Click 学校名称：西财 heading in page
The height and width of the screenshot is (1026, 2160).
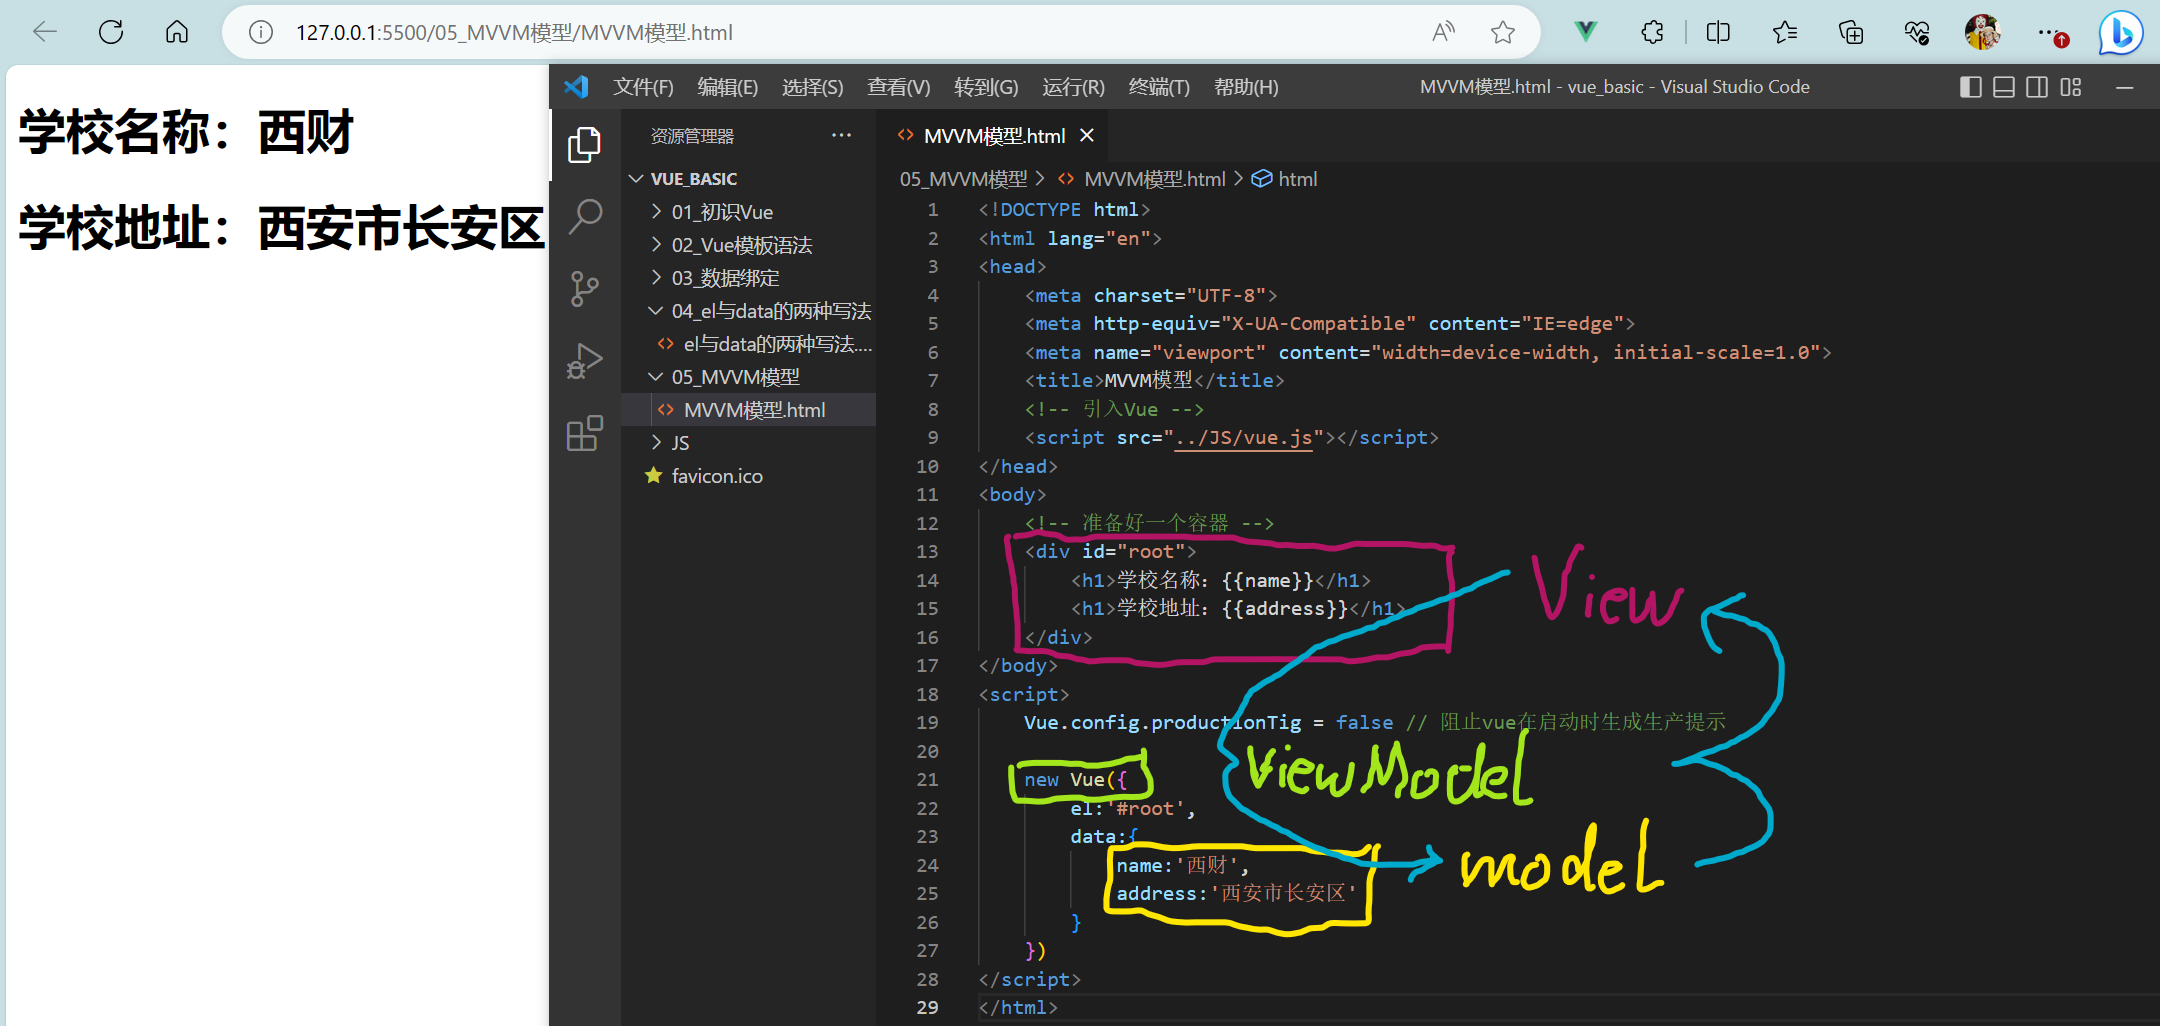point(186,132)
